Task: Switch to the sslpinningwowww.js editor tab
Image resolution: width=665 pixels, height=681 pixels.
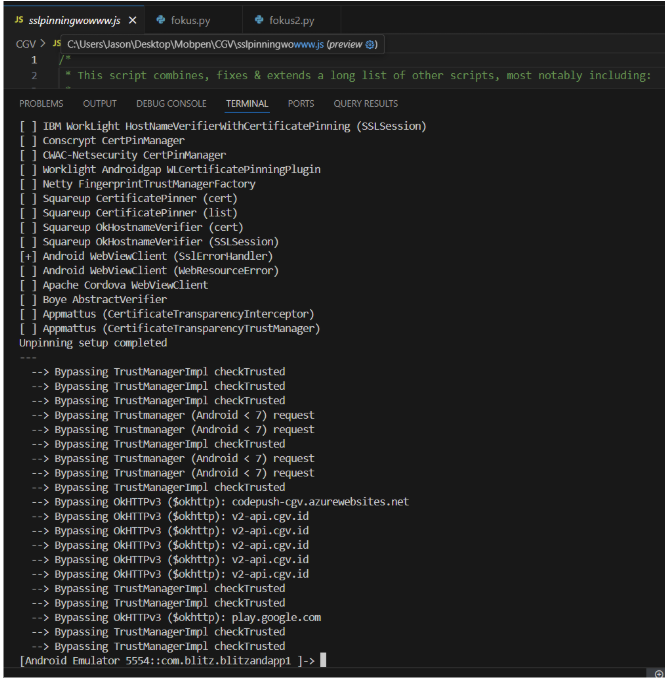Action: pos(74,20)
